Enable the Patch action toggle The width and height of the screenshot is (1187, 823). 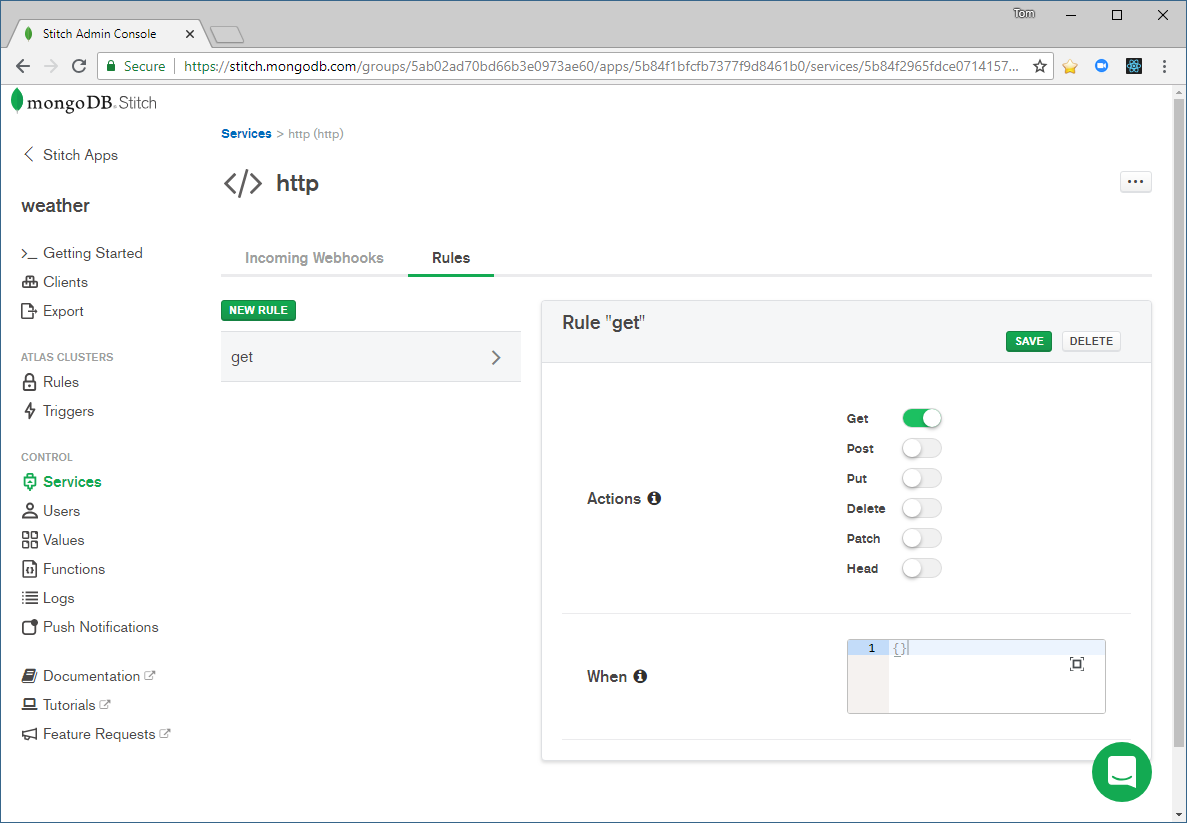point(921,538)
